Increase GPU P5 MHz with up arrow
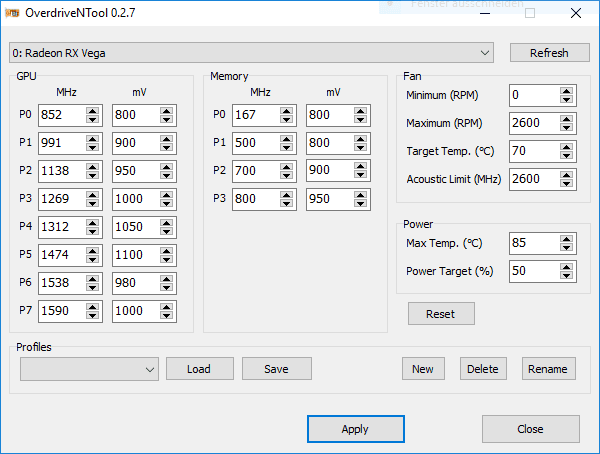Viewport: 600px width, 454px height. point(92,251)
